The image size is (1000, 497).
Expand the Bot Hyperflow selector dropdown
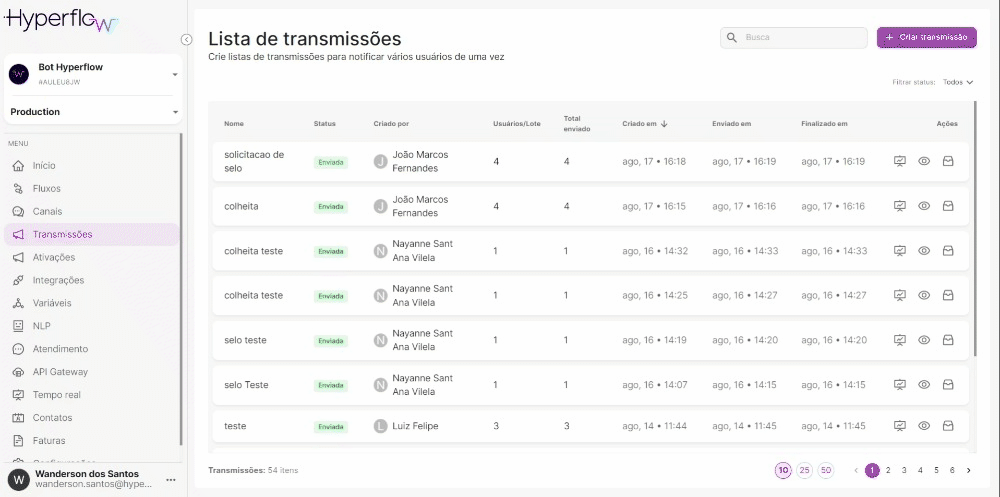(175, 74)
